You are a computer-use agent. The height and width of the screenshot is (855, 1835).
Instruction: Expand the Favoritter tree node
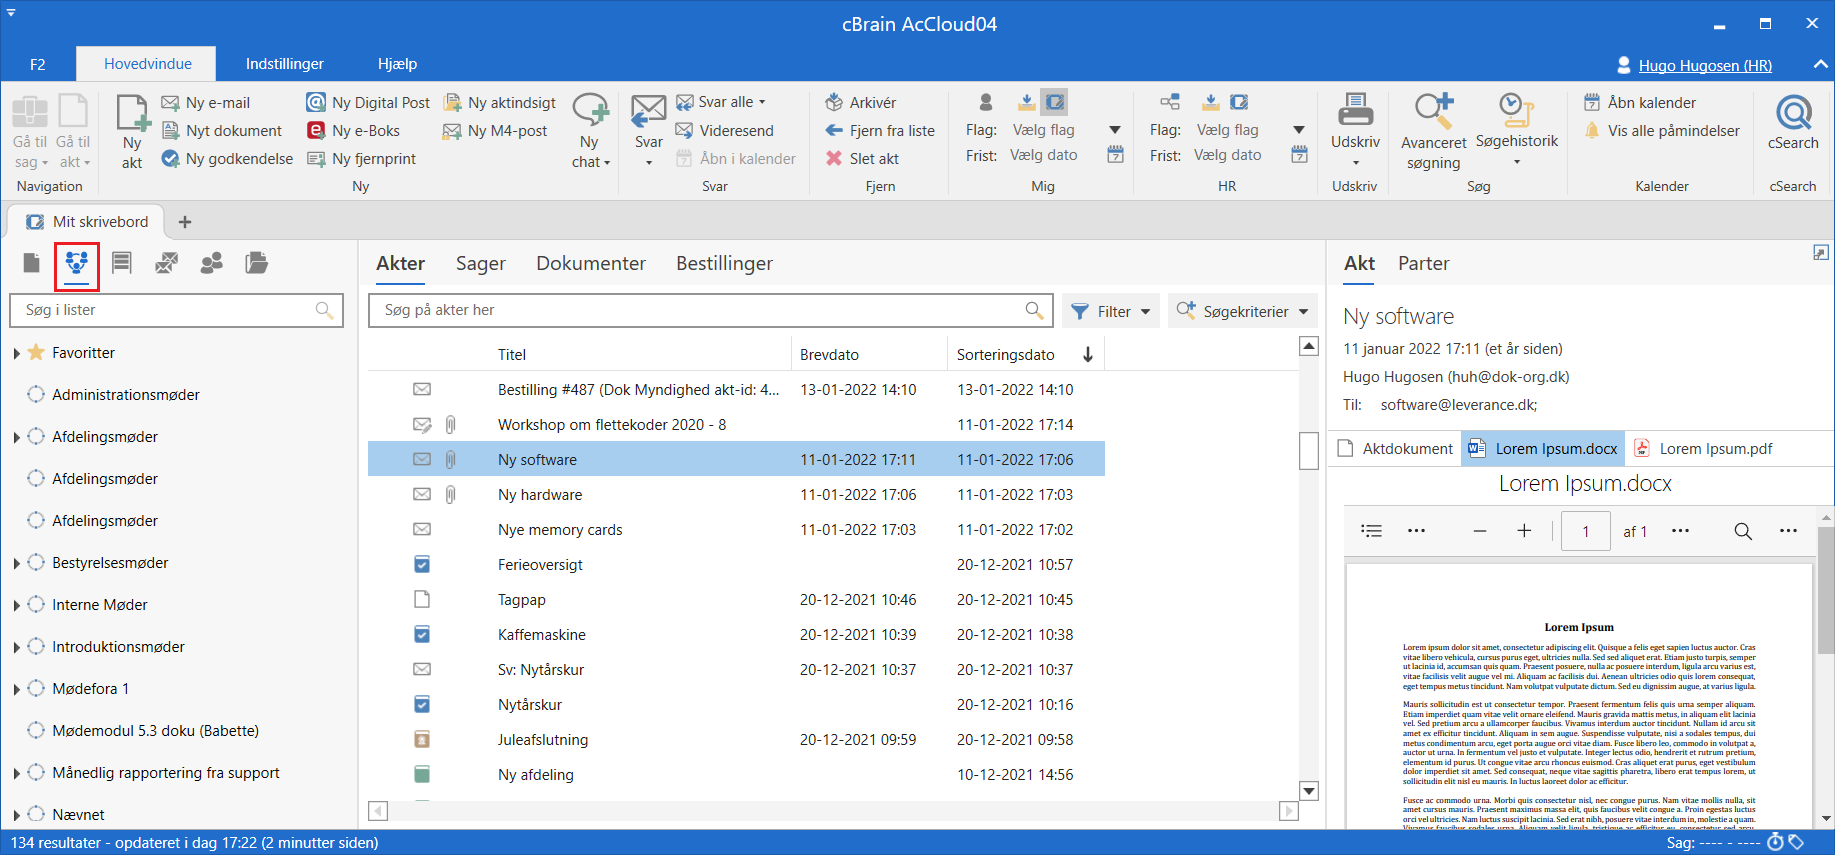tap(17, 353)
